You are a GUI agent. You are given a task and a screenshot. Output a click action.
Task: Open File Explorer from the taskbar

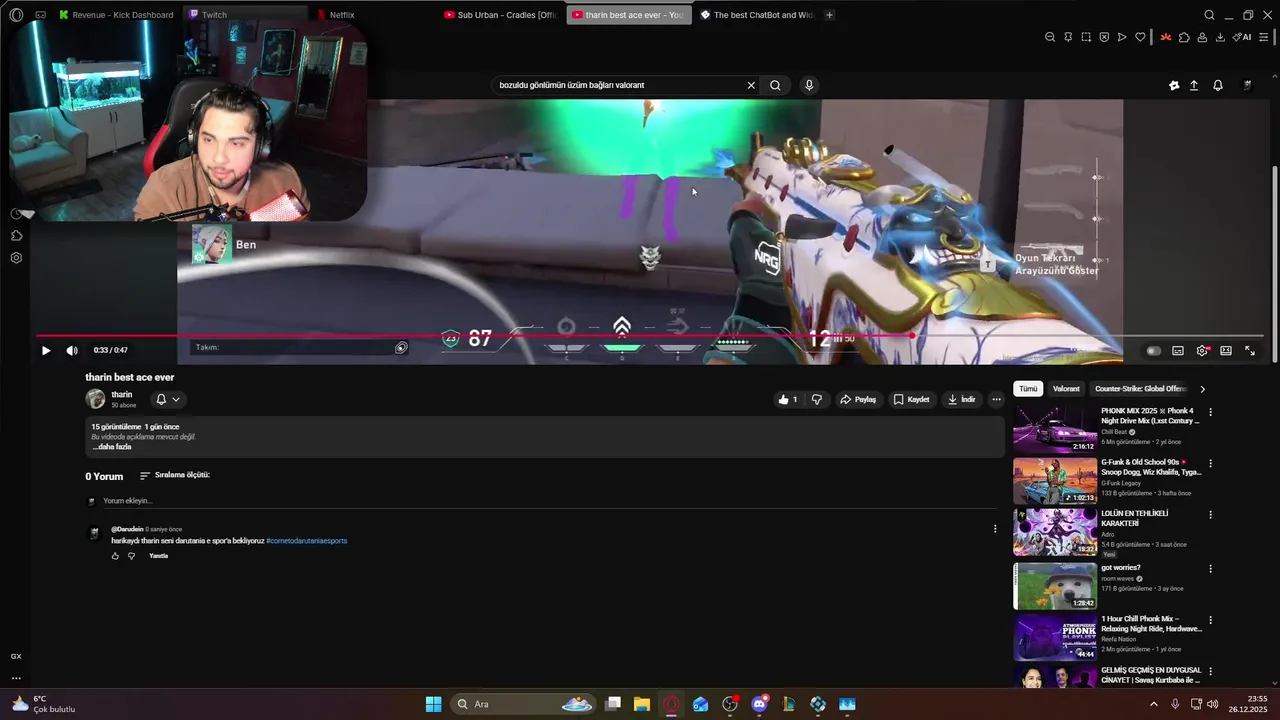642,704
